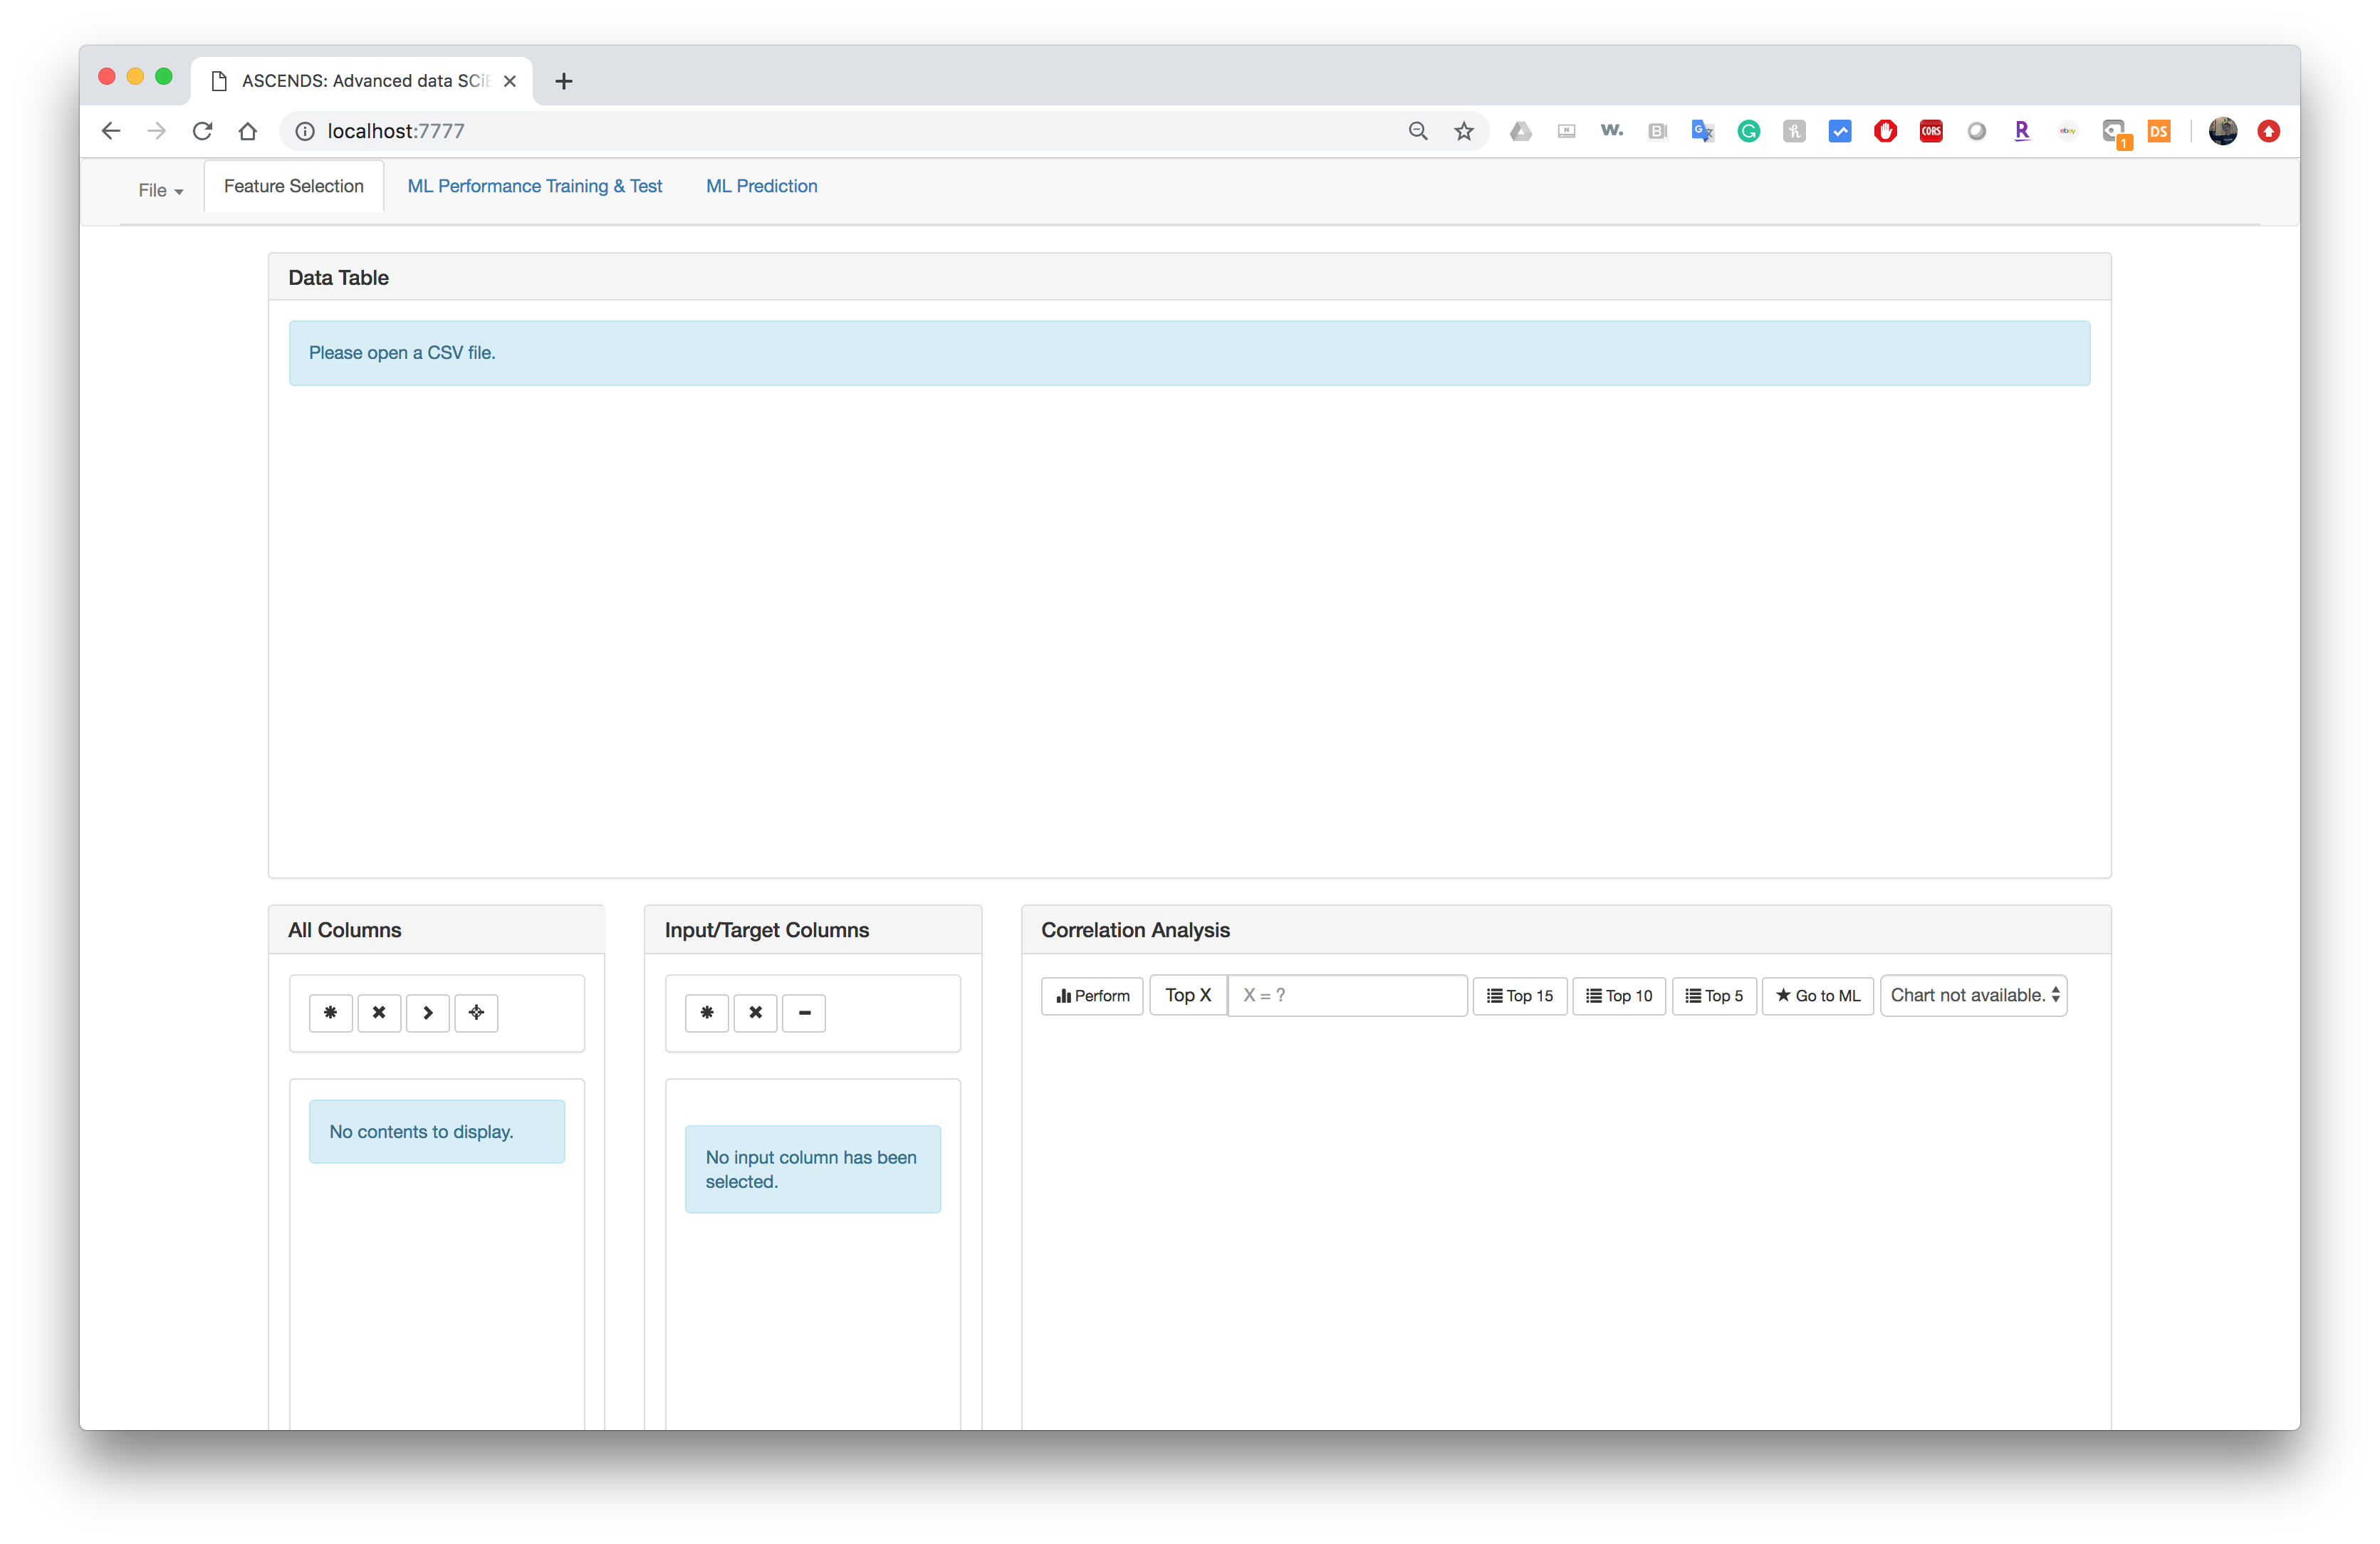Click X button in Input/Target Columns panel
Image resolution: width=2380 pixels, height=1544 pixels.
pos(755,1012)
